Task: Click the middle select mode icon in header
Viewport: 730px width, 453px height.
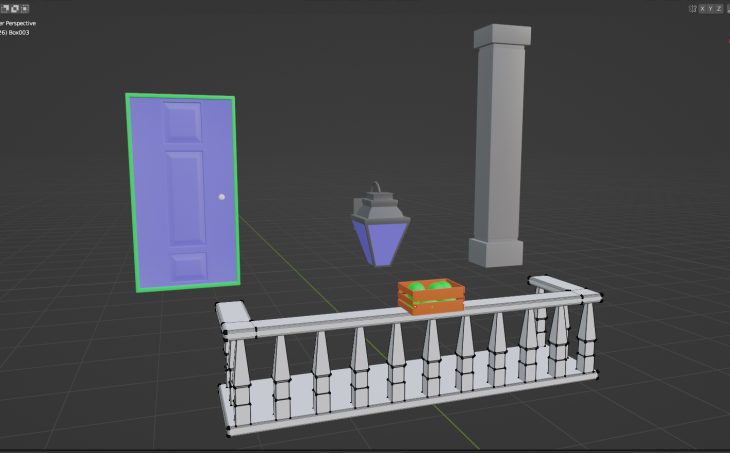Action: (15, 8)
